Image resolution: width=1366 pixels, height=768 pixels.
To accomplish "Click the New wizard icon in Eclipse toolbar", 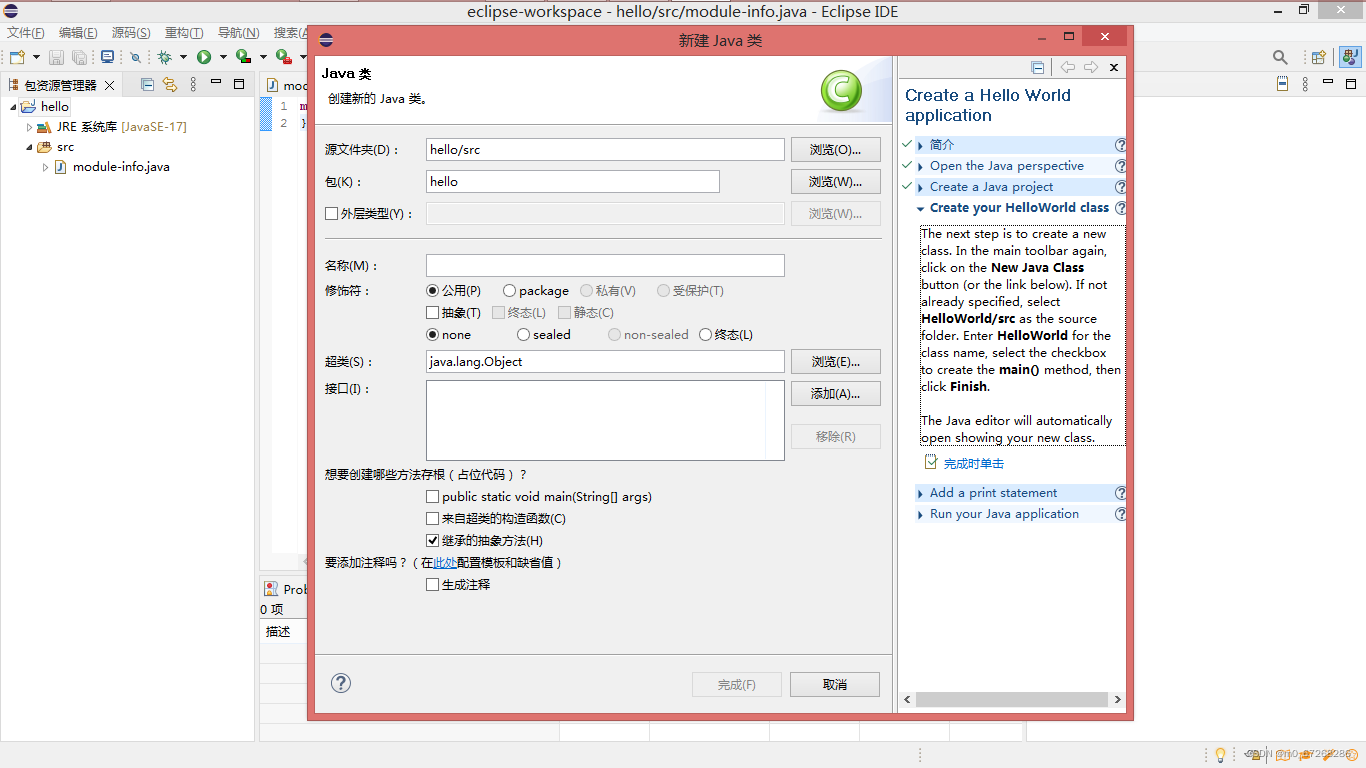I will point(17,57).
